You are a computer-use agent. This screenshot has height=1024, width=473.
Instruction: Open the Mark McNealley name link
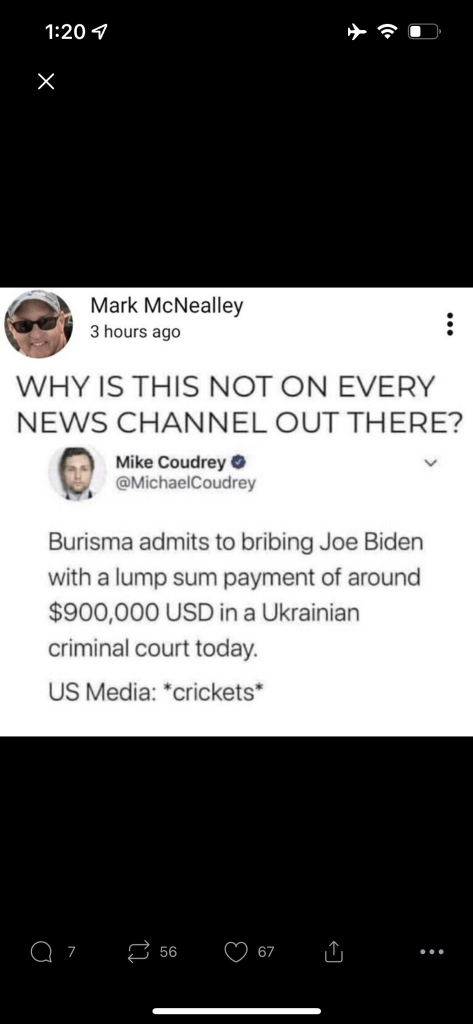(167, 305)
